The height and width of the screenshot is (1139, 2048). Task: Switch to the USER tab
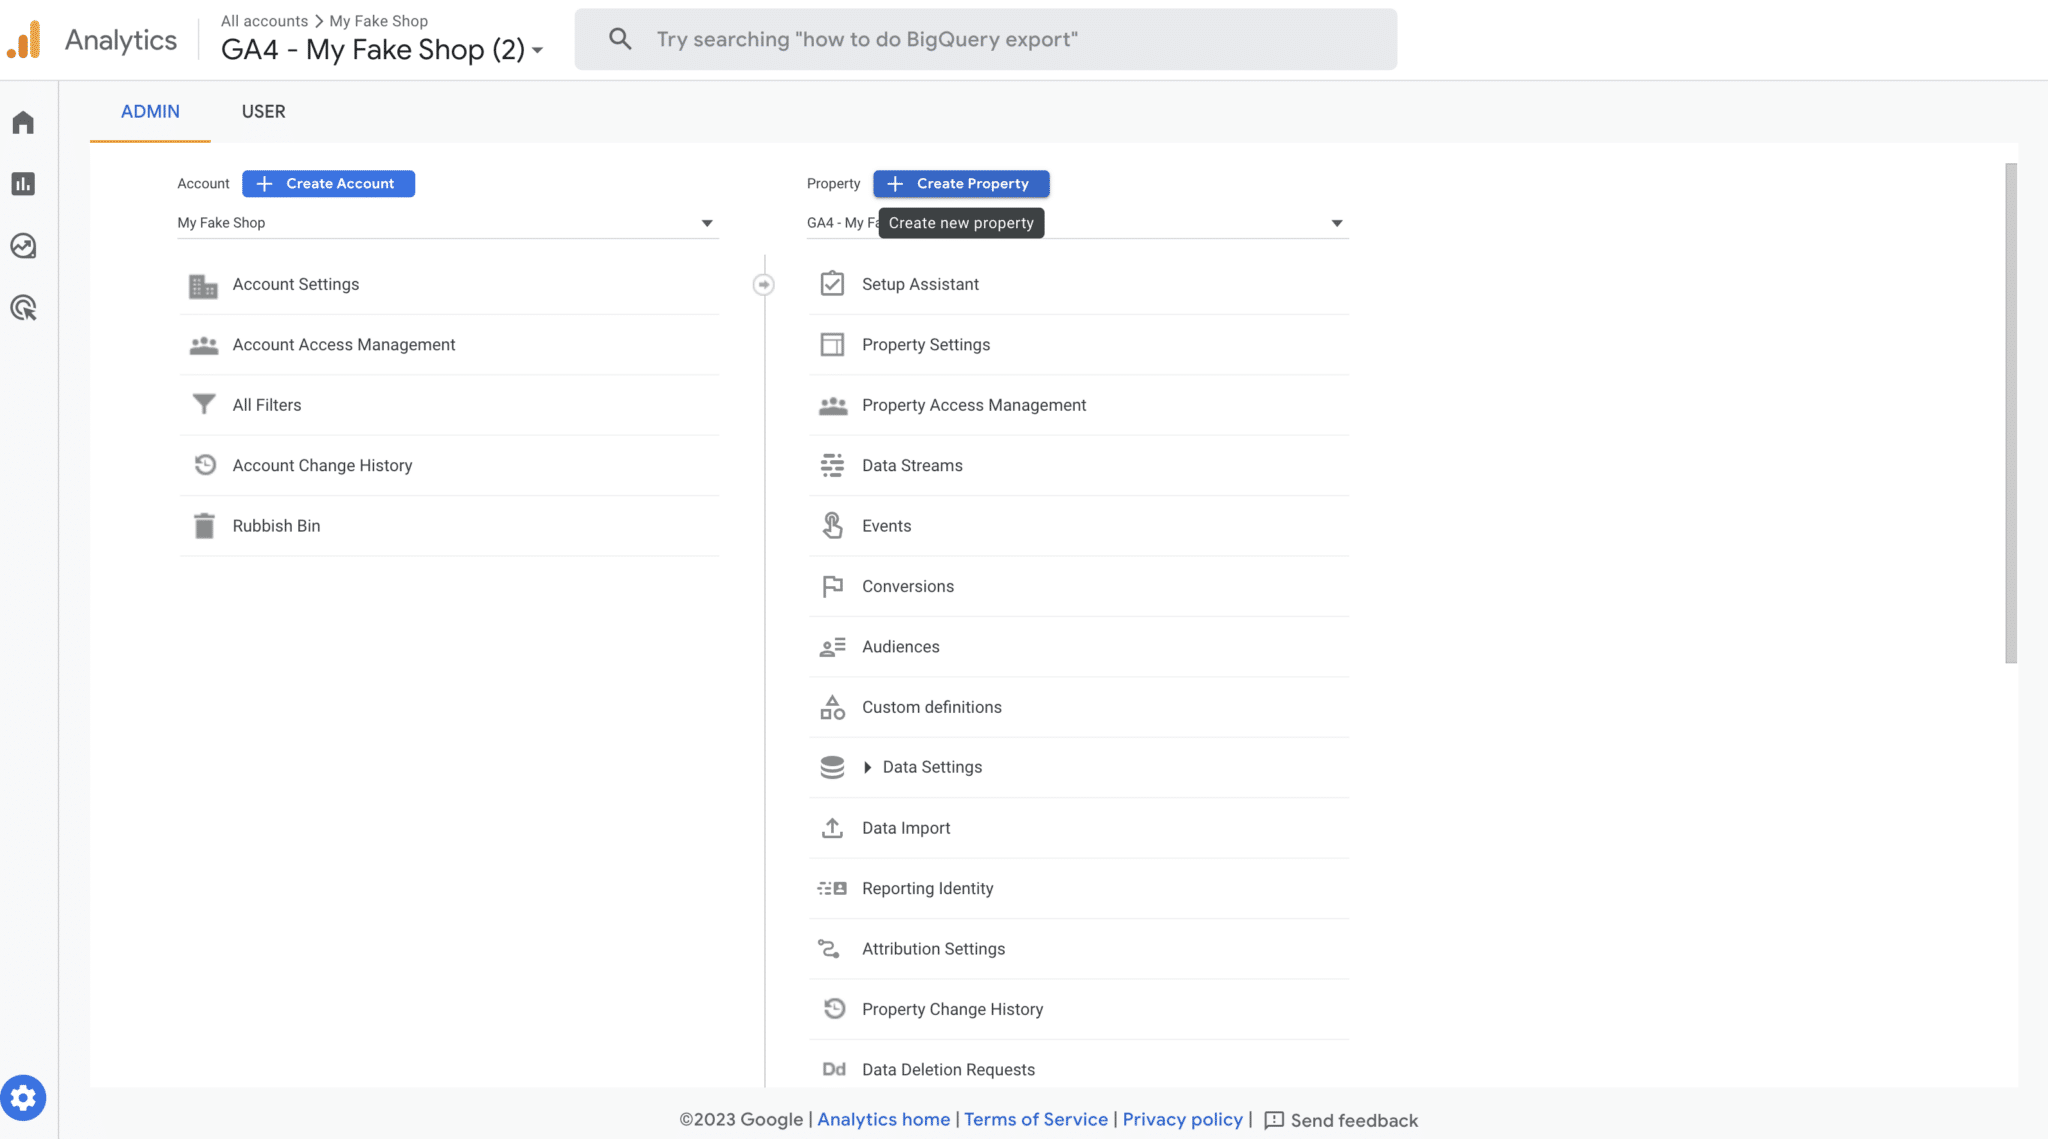click(263, 112)
